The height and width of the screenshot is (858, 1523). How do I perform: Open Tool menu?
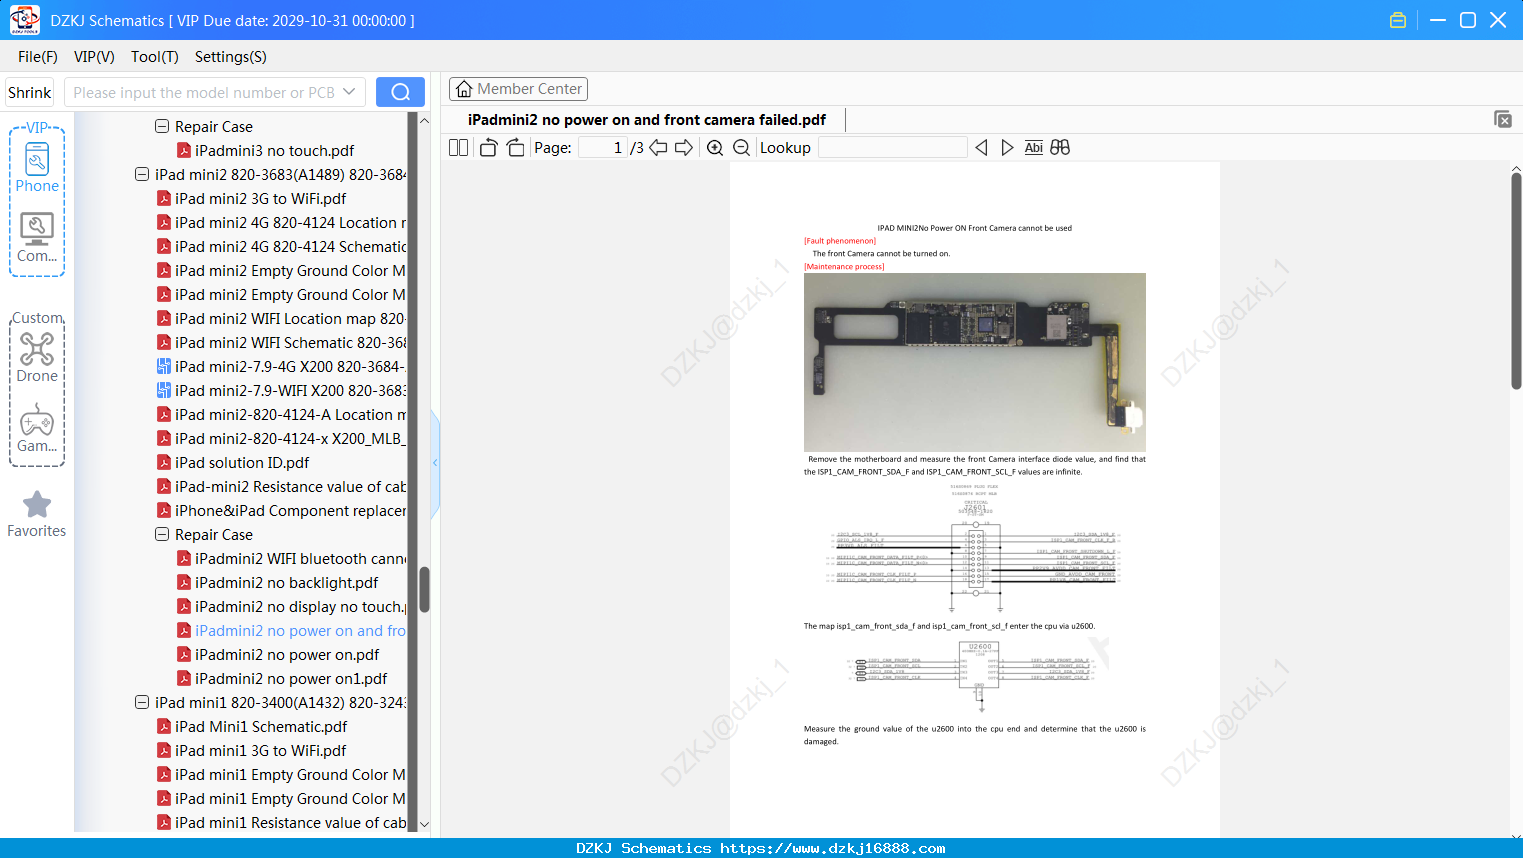155,57
